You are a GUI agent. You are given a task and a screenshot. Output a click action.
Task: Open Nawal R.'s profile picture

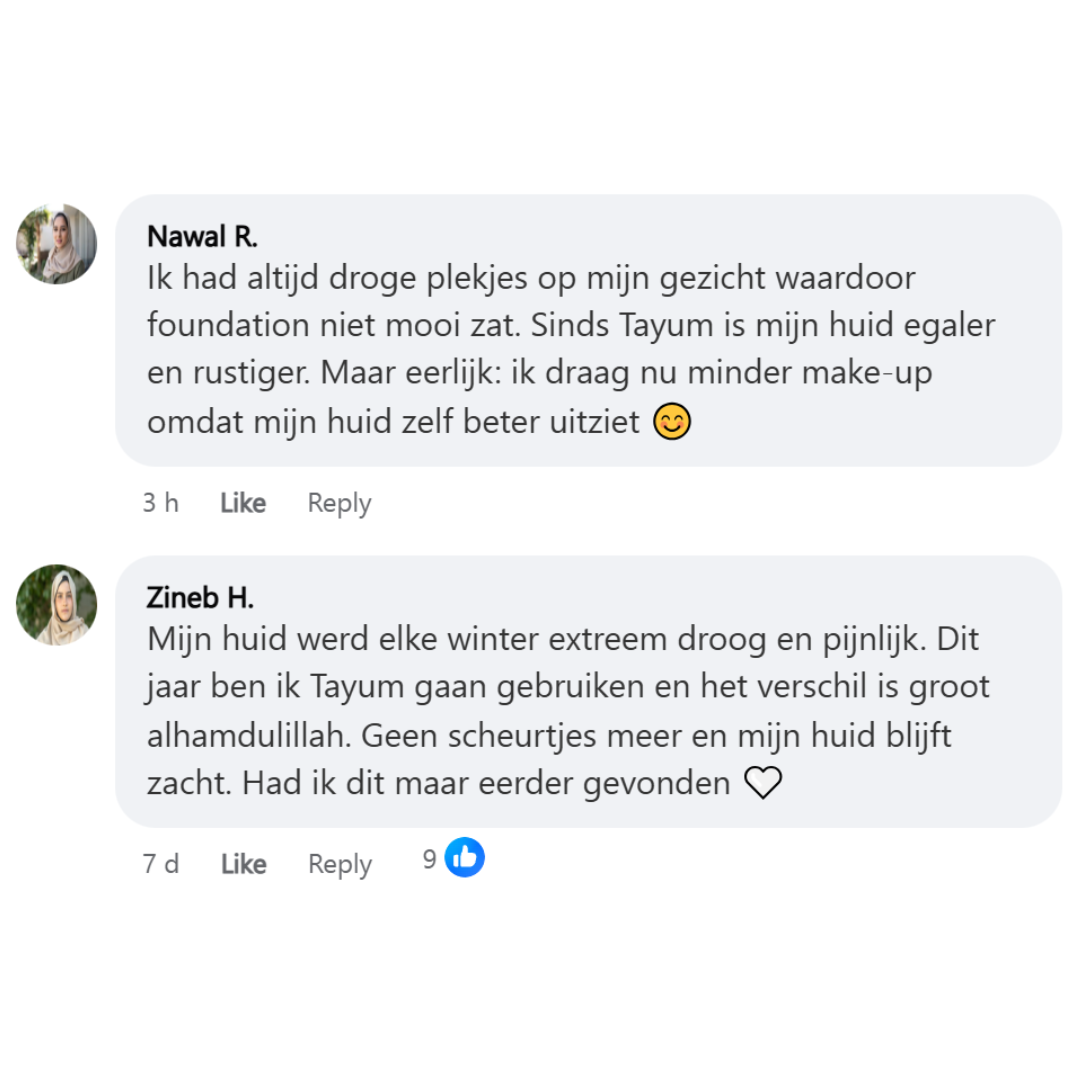pyautogui.click(x=57, y=244)
